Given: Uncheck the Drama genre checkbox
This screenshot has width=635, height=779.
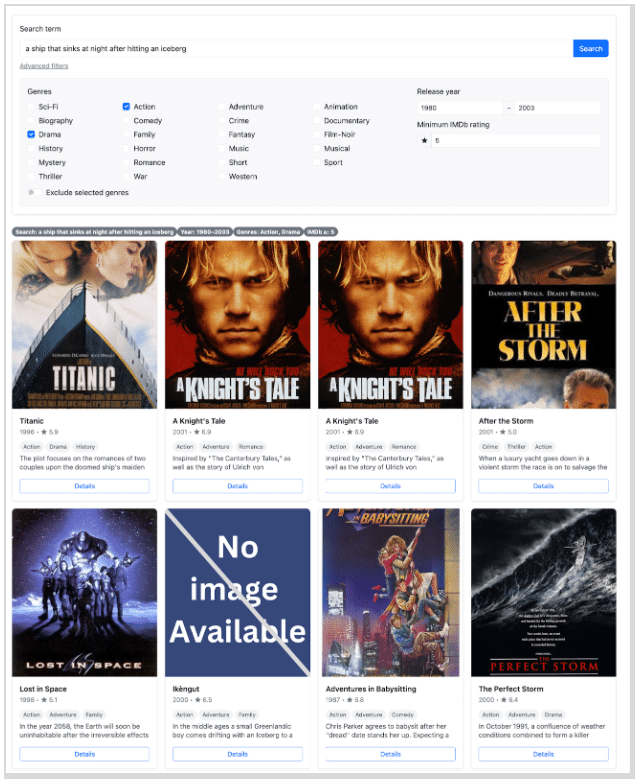Looking at the screenshot, I should pos(32,134).
